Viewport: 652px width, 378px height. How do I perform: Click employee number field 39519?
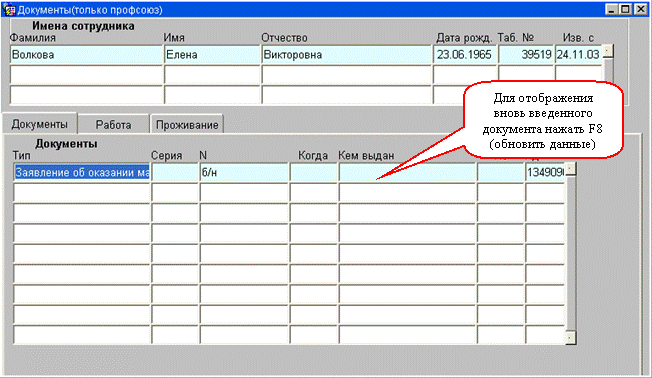[526, 54]
